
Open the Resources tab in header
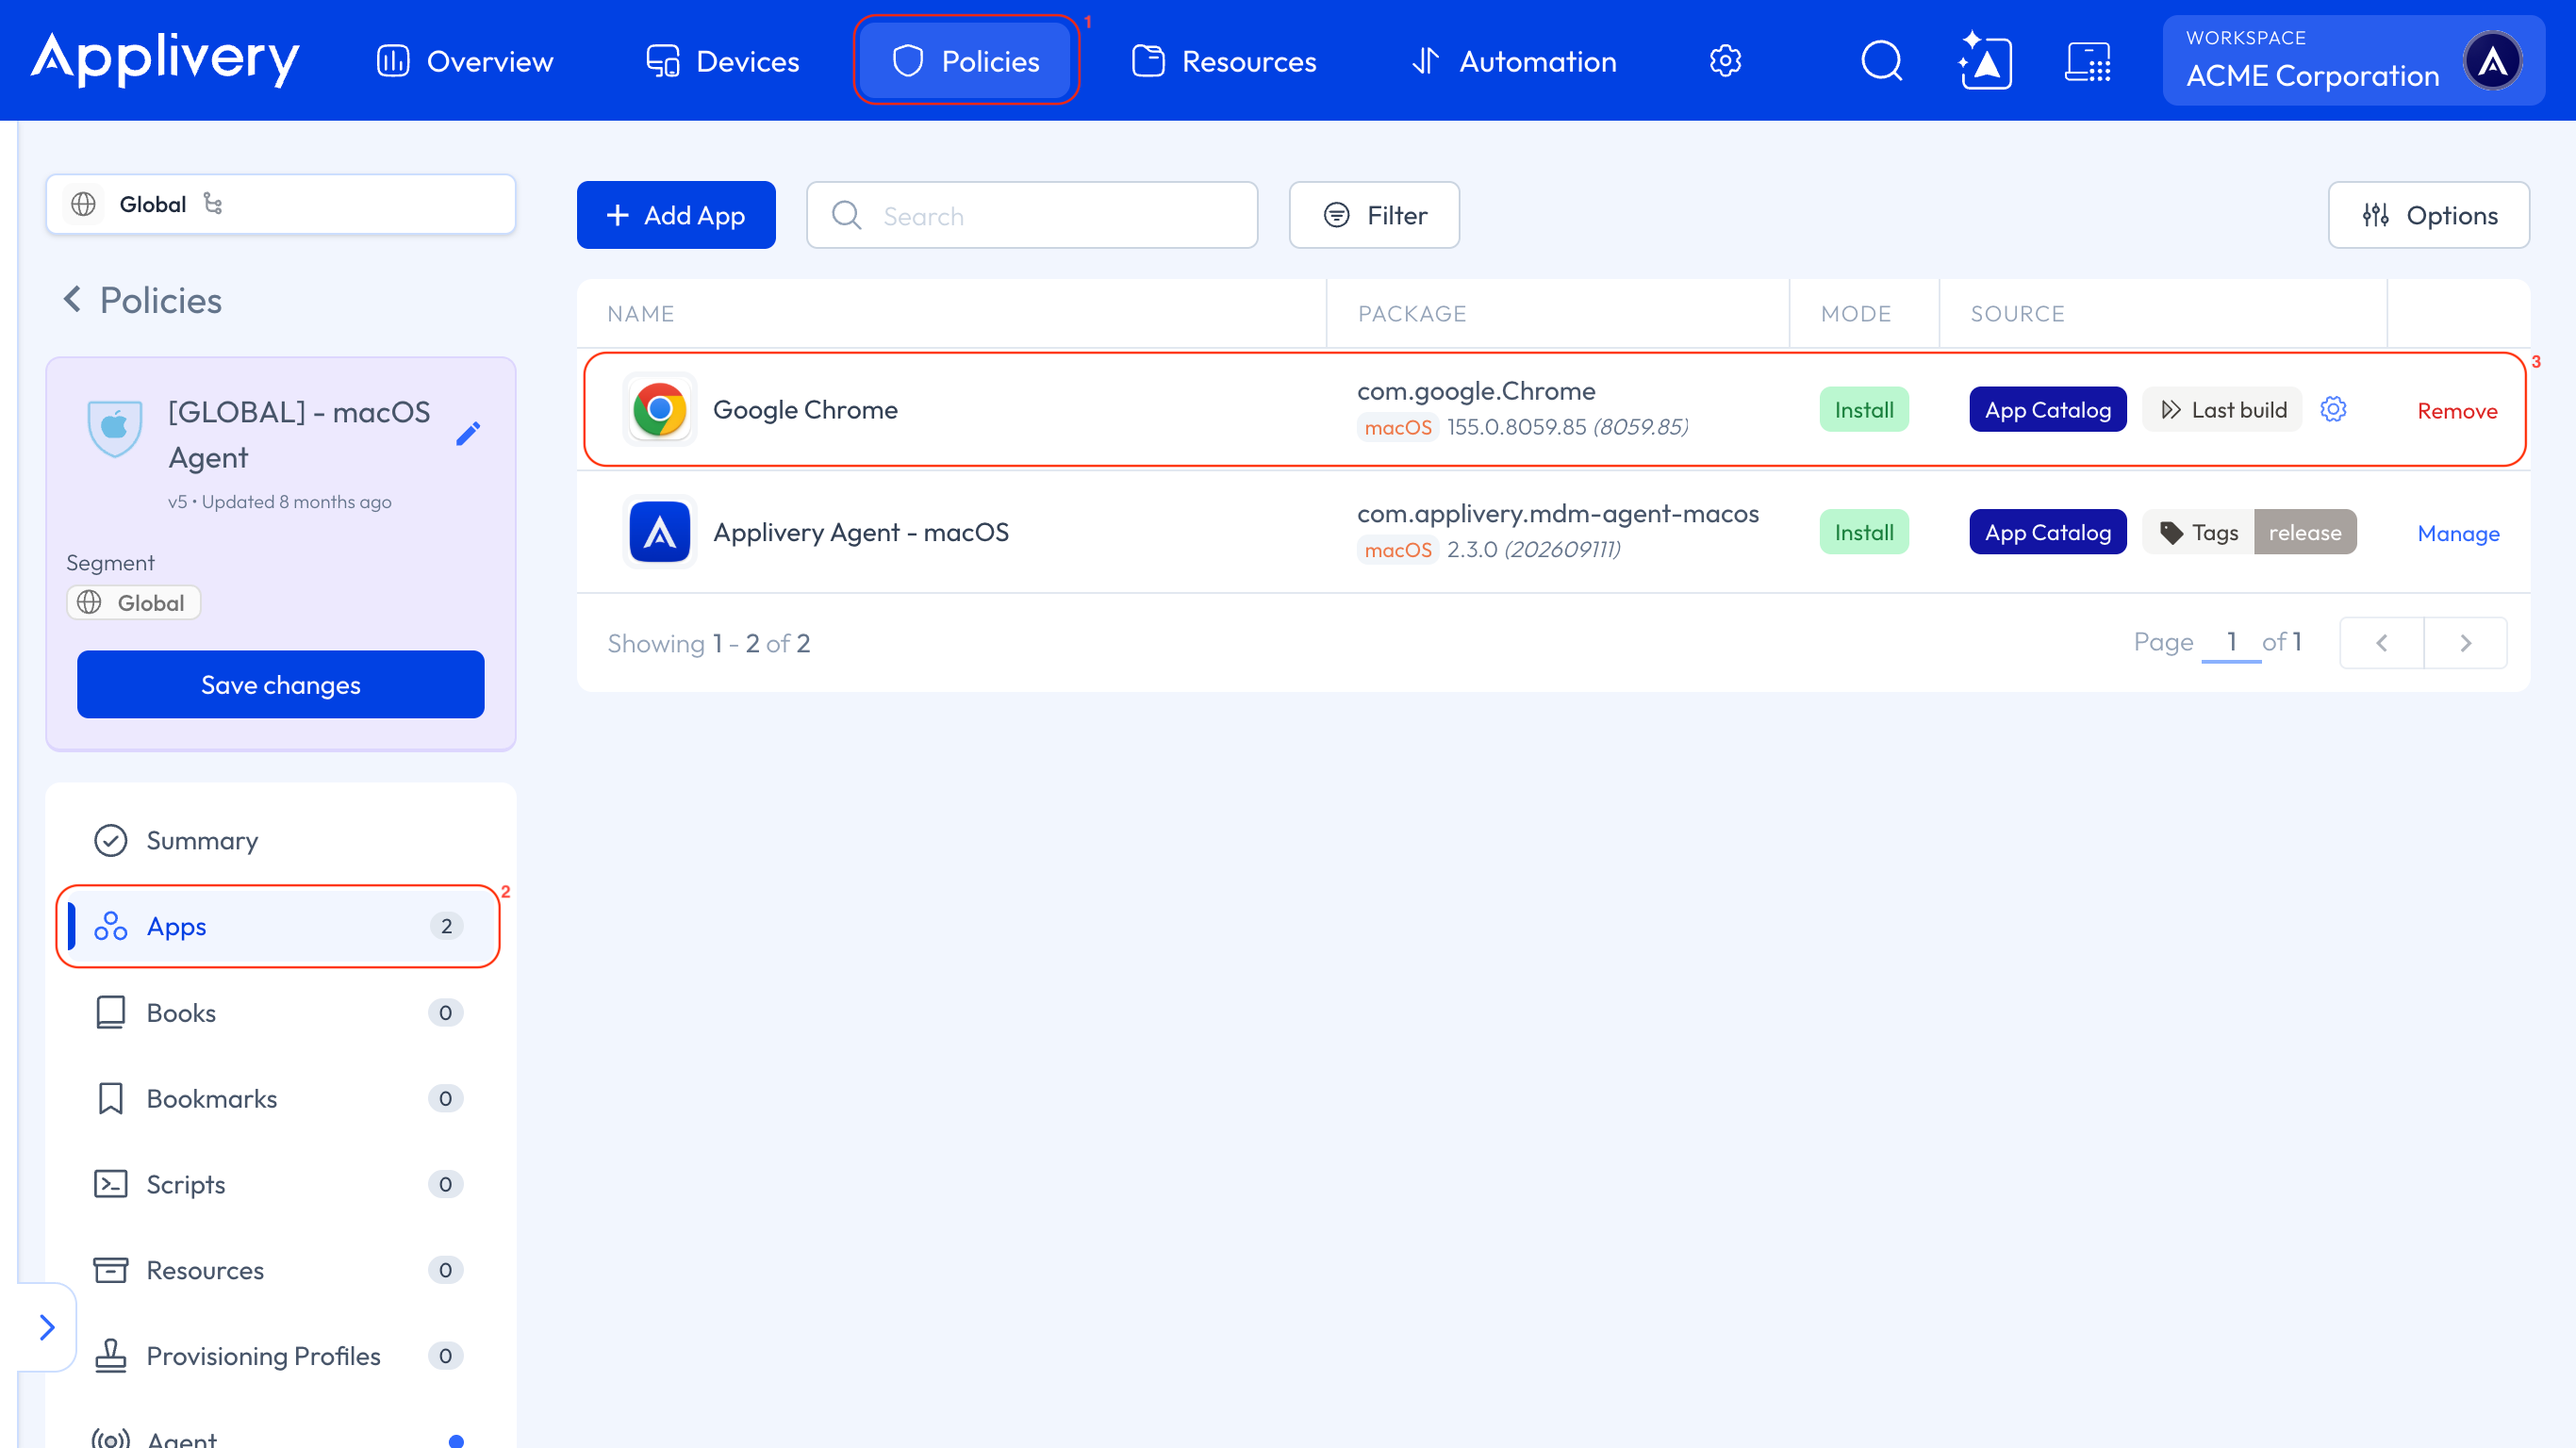(1224, 61)
